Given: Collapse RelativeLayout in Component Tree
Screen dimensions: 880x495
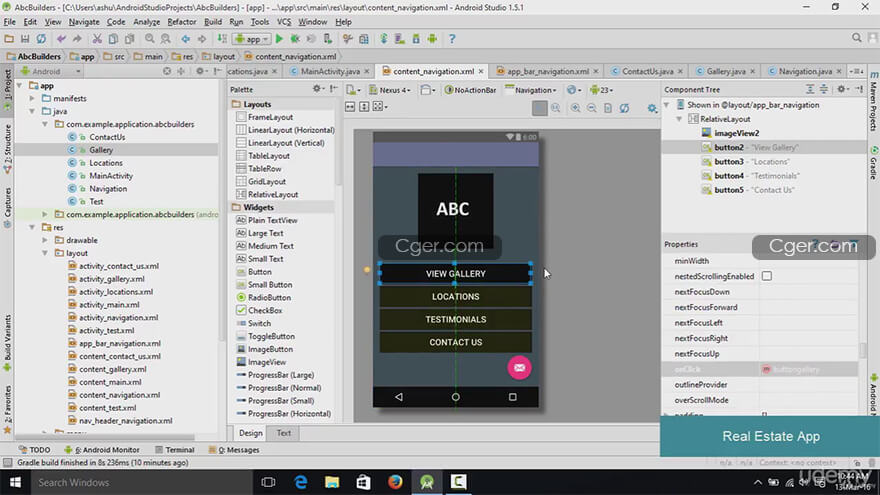Looking at the screenshot, I should pos(679,119).
